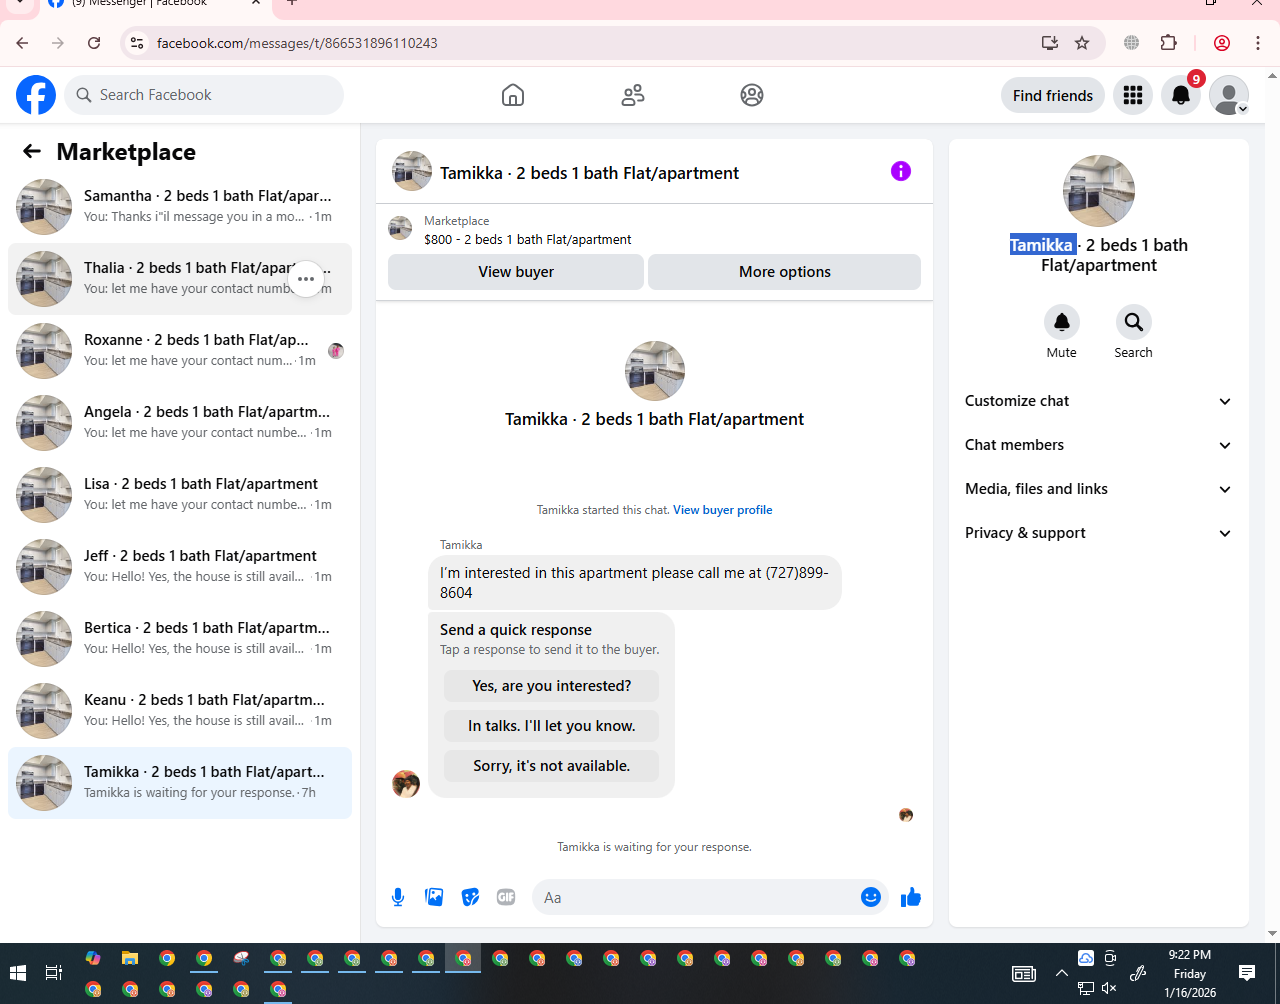Expand the Chat members section

pos(1099,445)
